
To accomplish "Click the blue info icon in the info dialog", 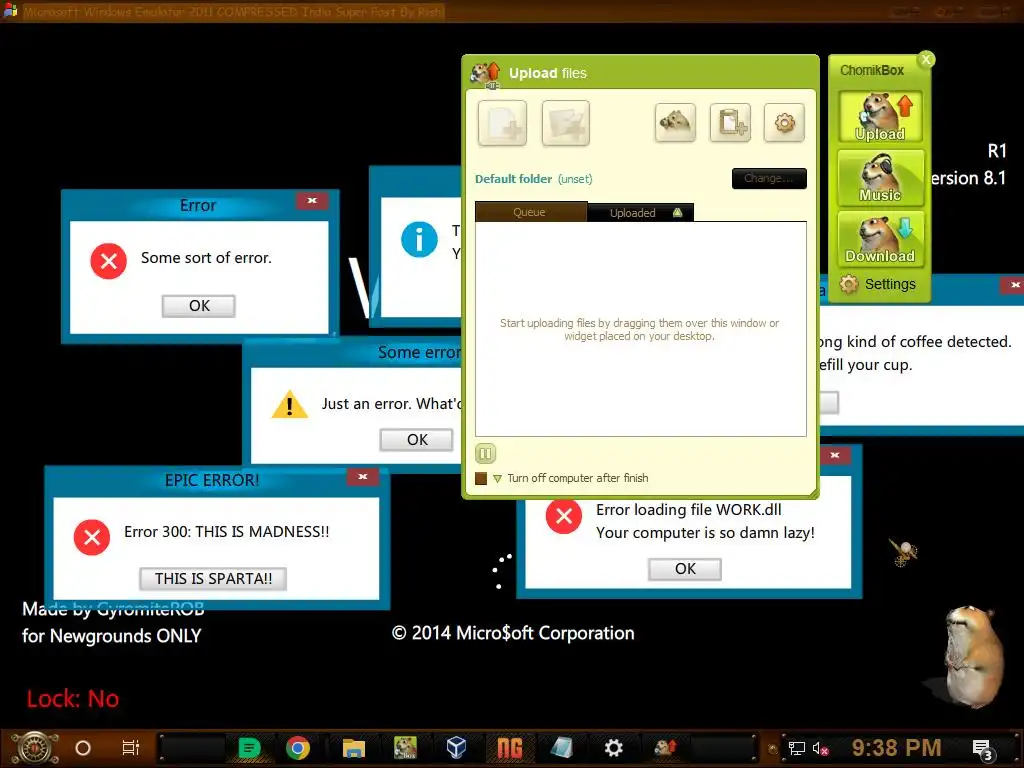I will point(419,239).
